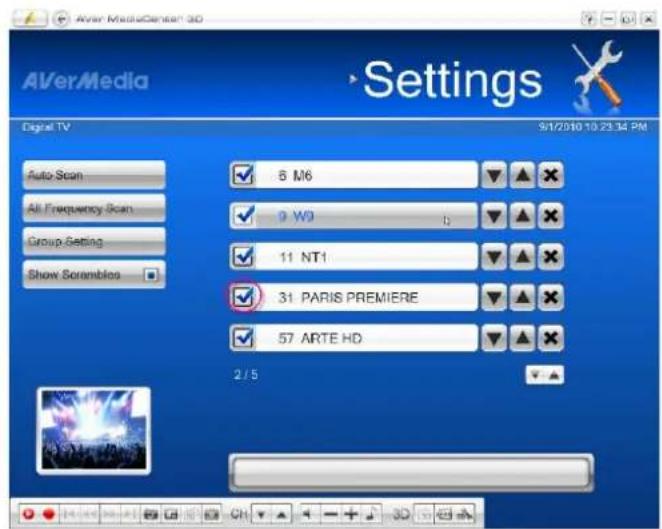Viewport: 662px width, 529px height.
Task: Delete the 9 W9 channel
Action: (x=551, y=216)
